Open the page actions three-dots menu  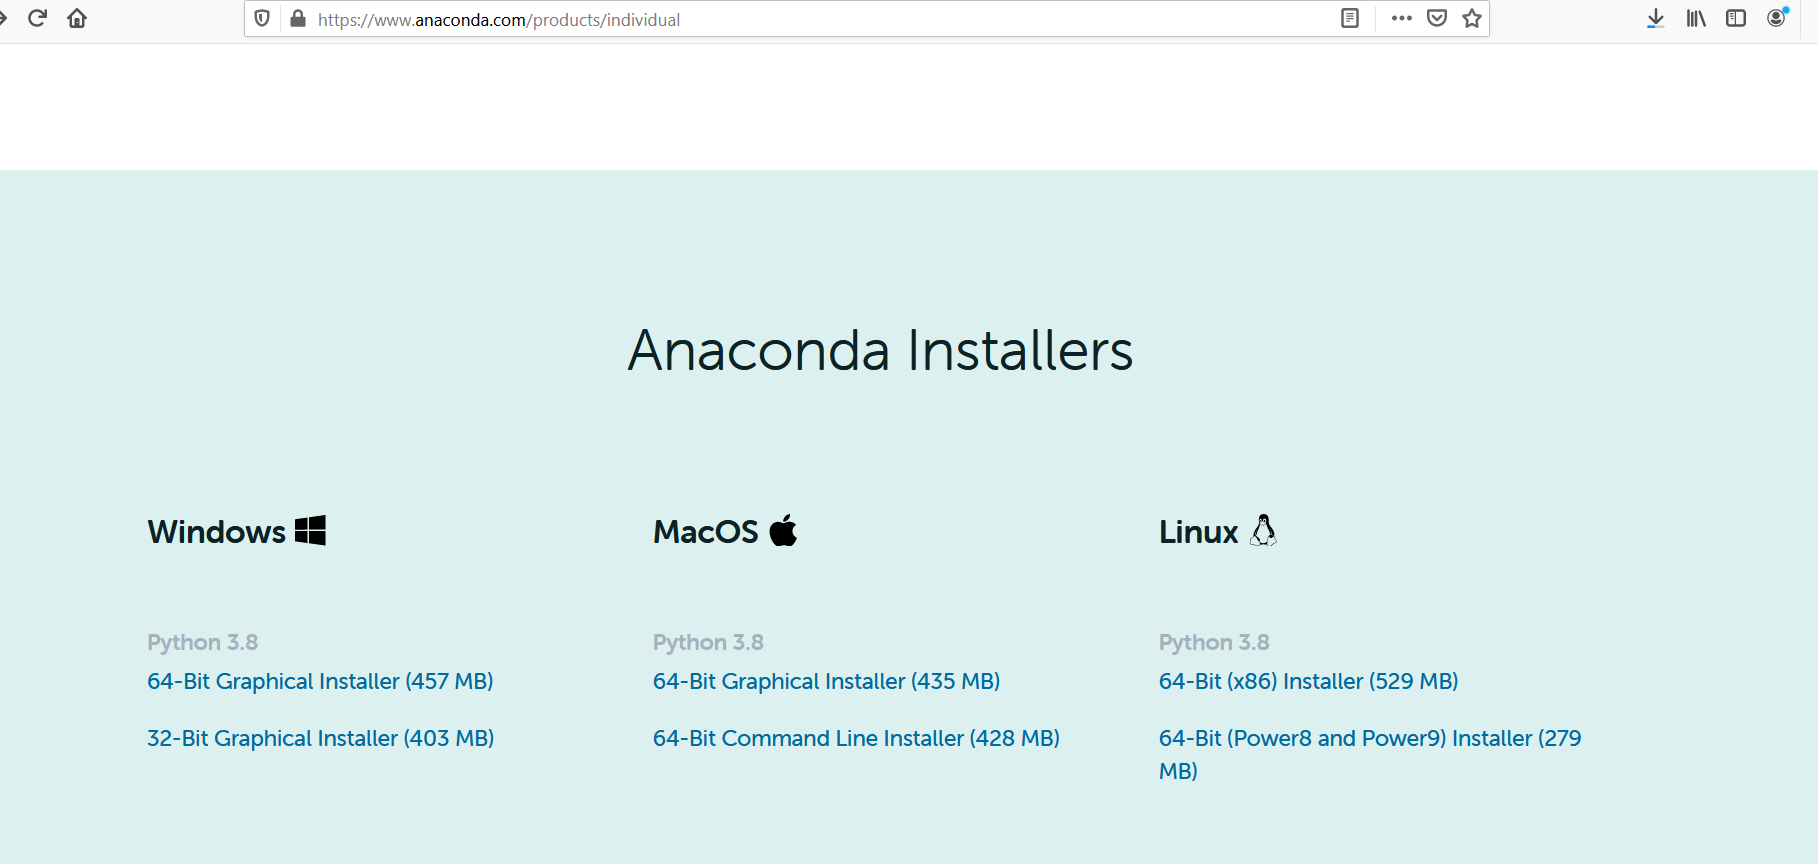tap(1402, 18)
